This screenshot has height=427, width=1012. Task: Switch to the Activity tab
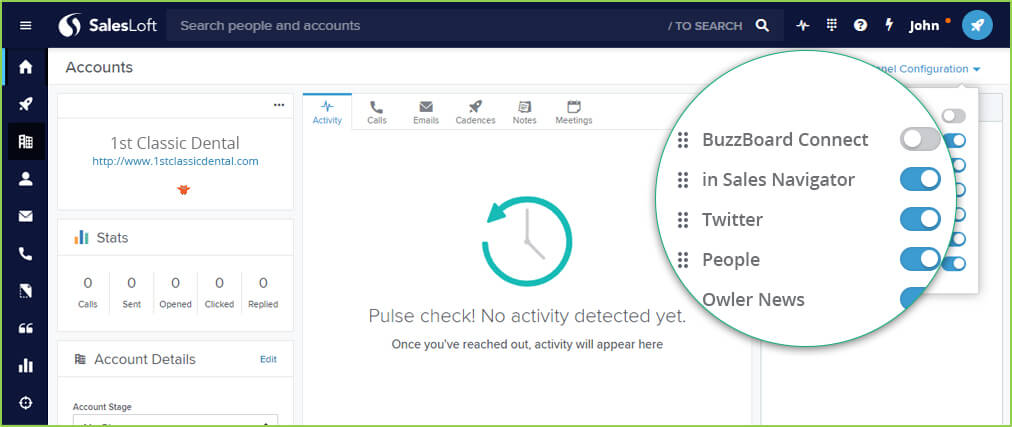327,112
